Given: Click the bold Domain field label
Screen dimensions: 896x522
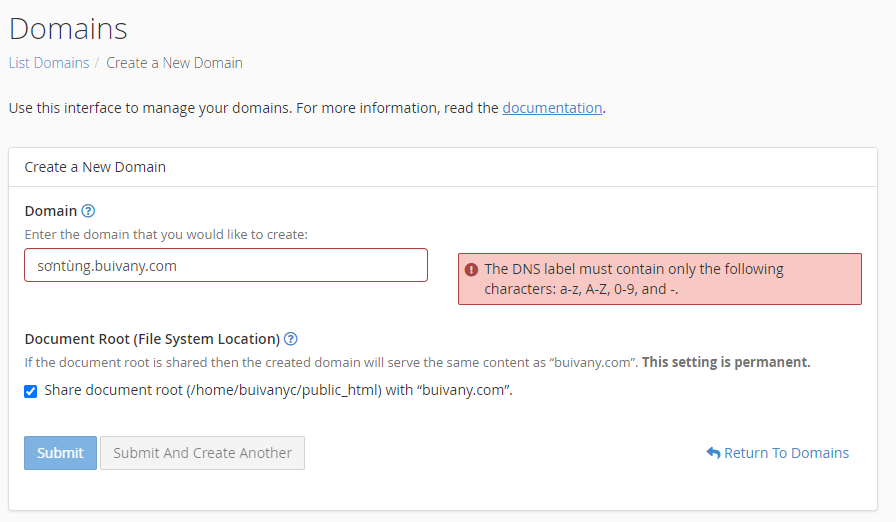Looking at the screenshot, I should coord(51,211).
